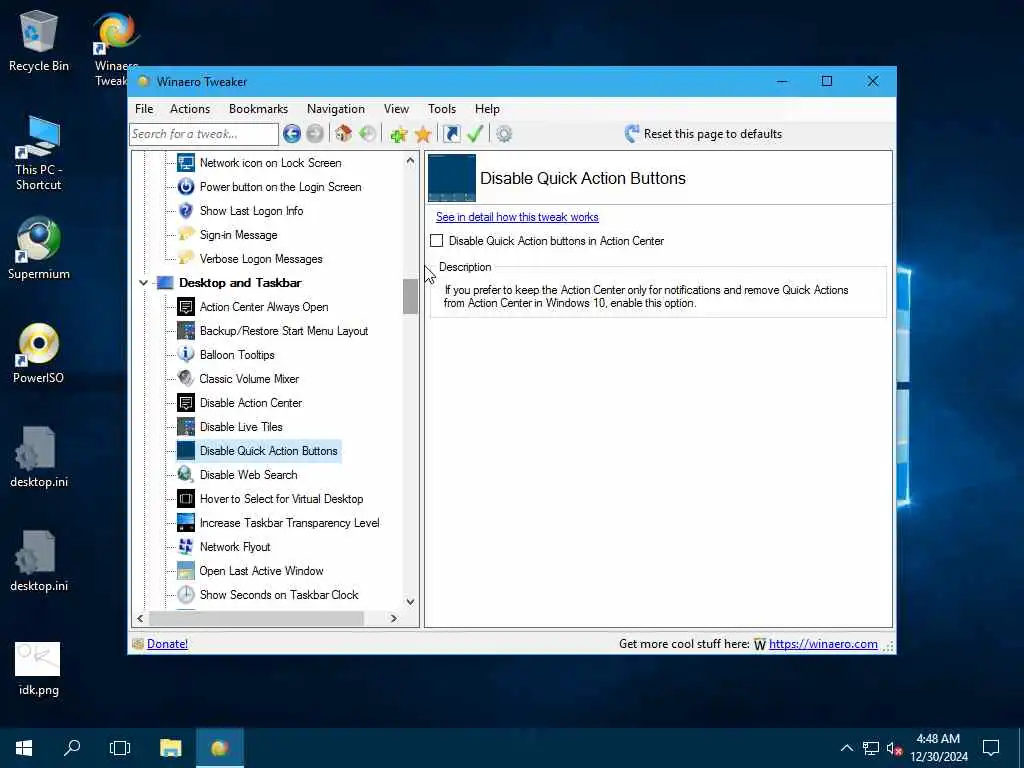The width and height of the screenshot is (1024, 768).
Task: Click the Backup/Restore Start Menu Layout icon
Action: click(x=186, y=330)
